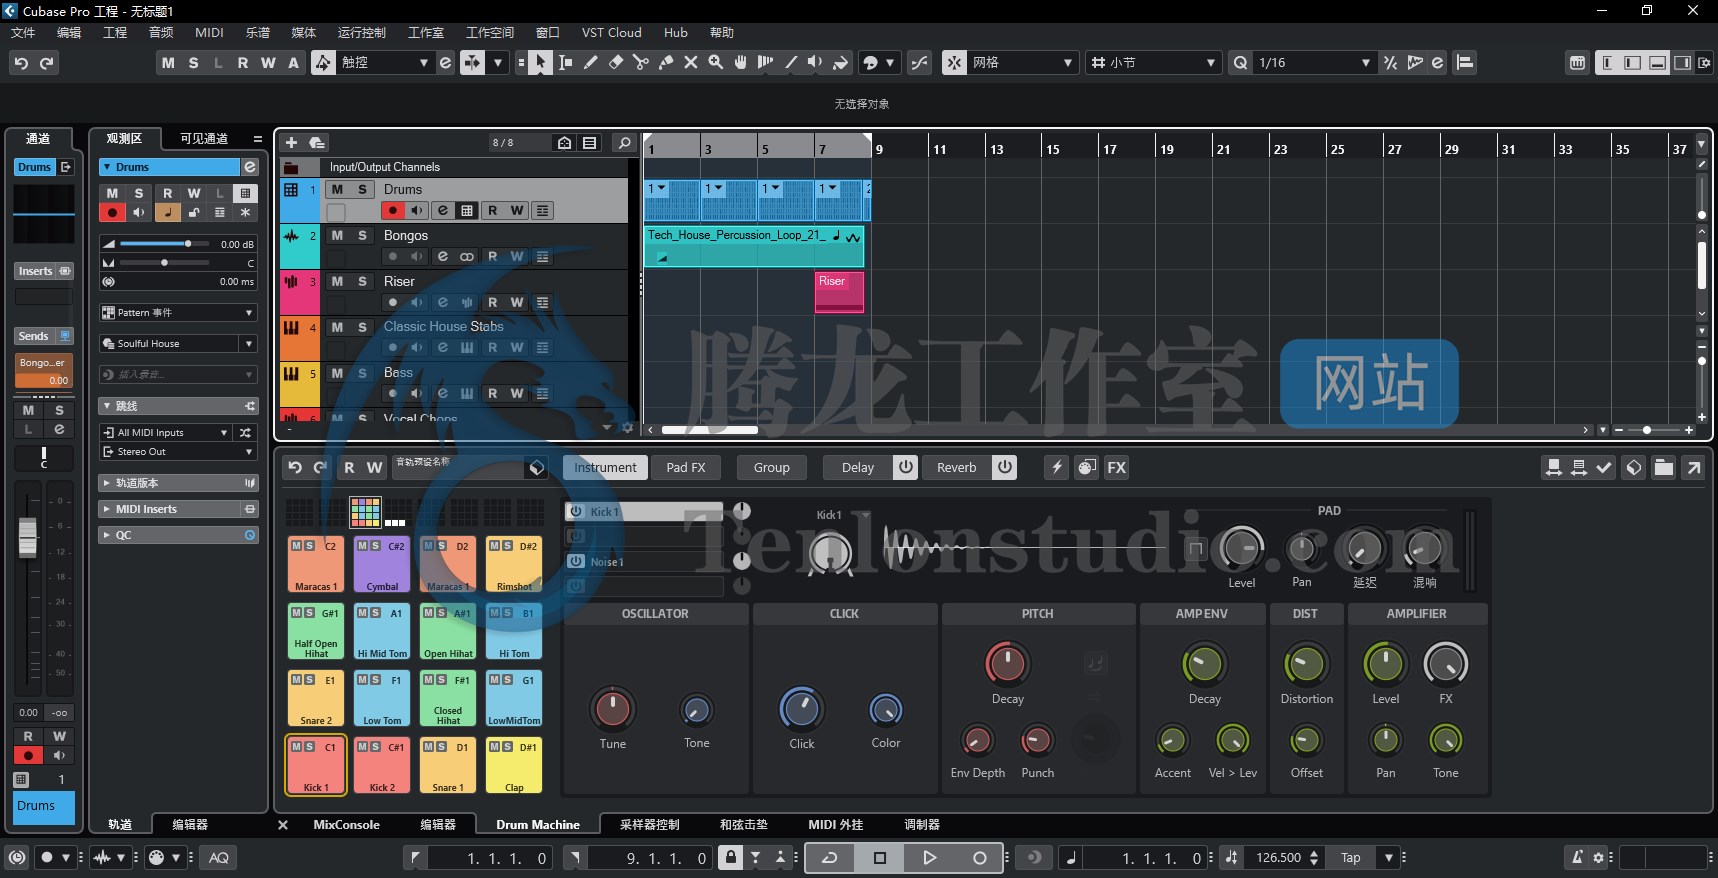Mute the Bongos track
Viewport: 1718px width, 878px height.
(337, 235)
